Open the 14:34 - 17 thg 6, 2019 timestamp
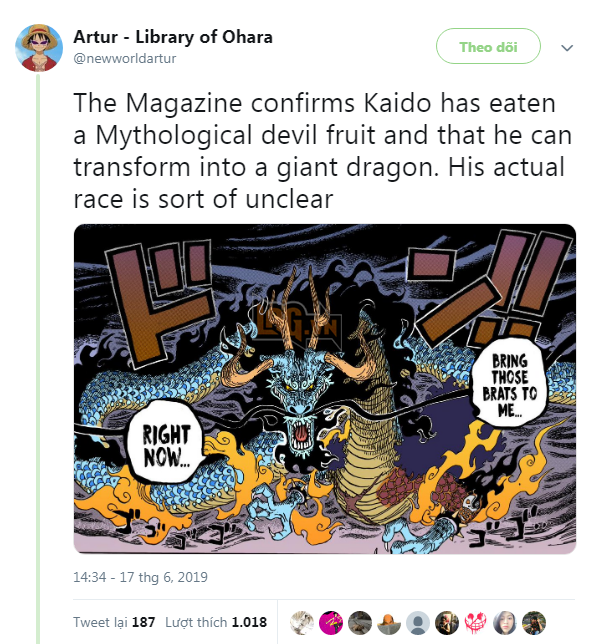 140,577
